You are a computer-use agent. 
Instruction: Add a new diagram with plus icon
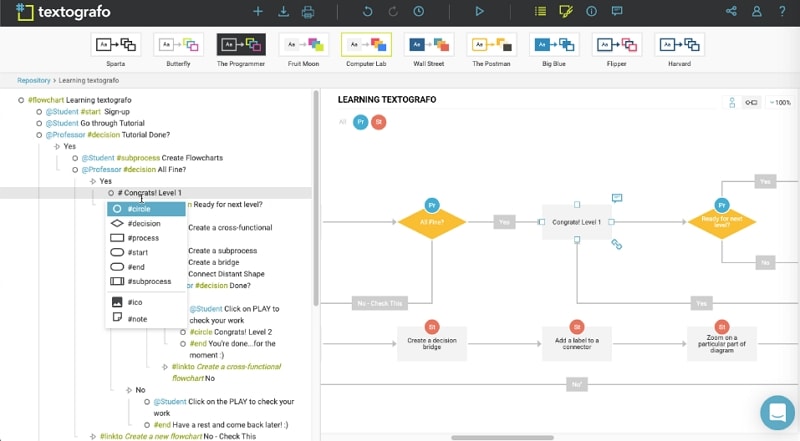point(258,11)
